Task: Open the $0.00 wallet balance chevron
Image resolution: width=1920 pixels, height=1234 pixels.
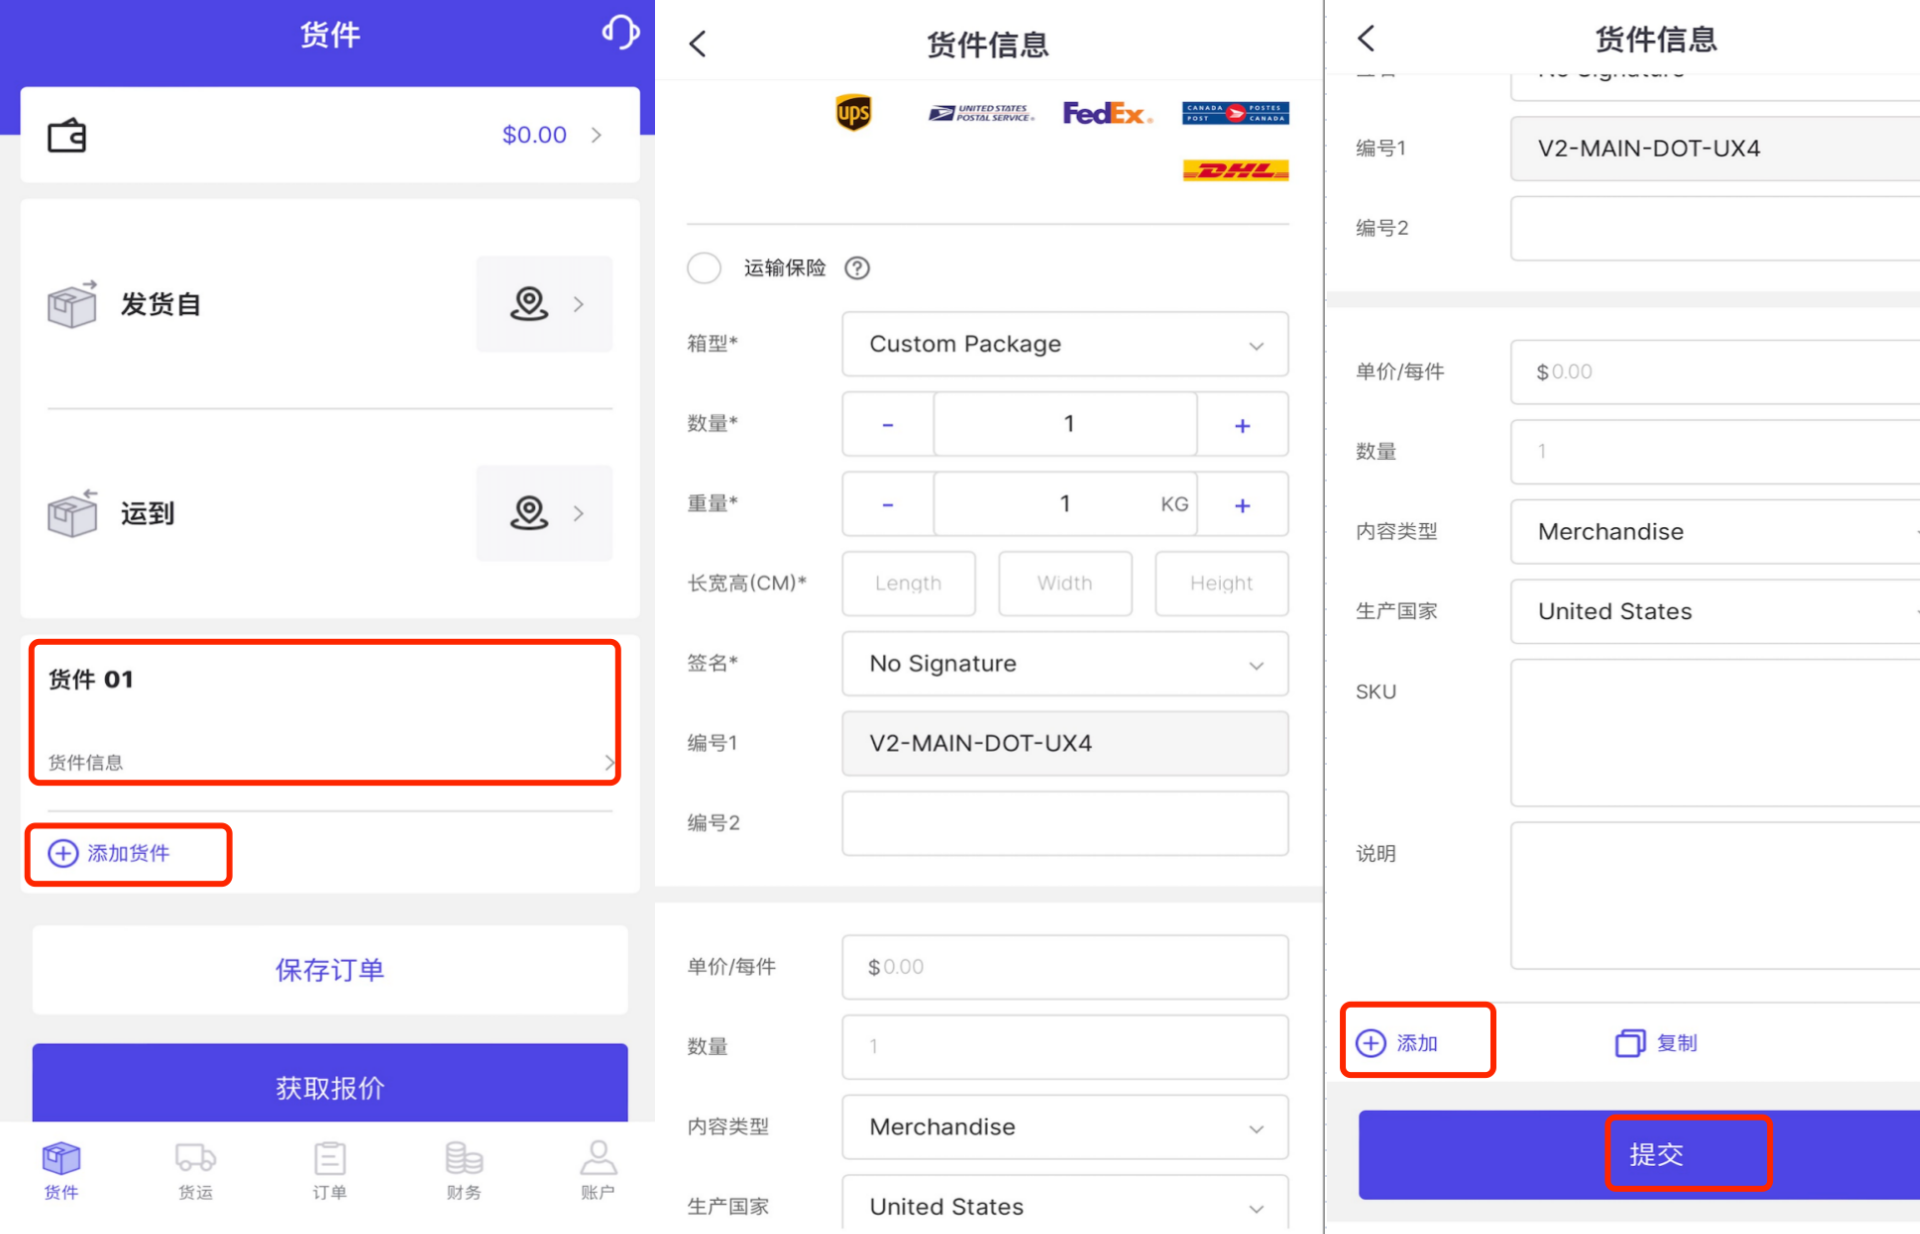Action: [x=596, y=135]
